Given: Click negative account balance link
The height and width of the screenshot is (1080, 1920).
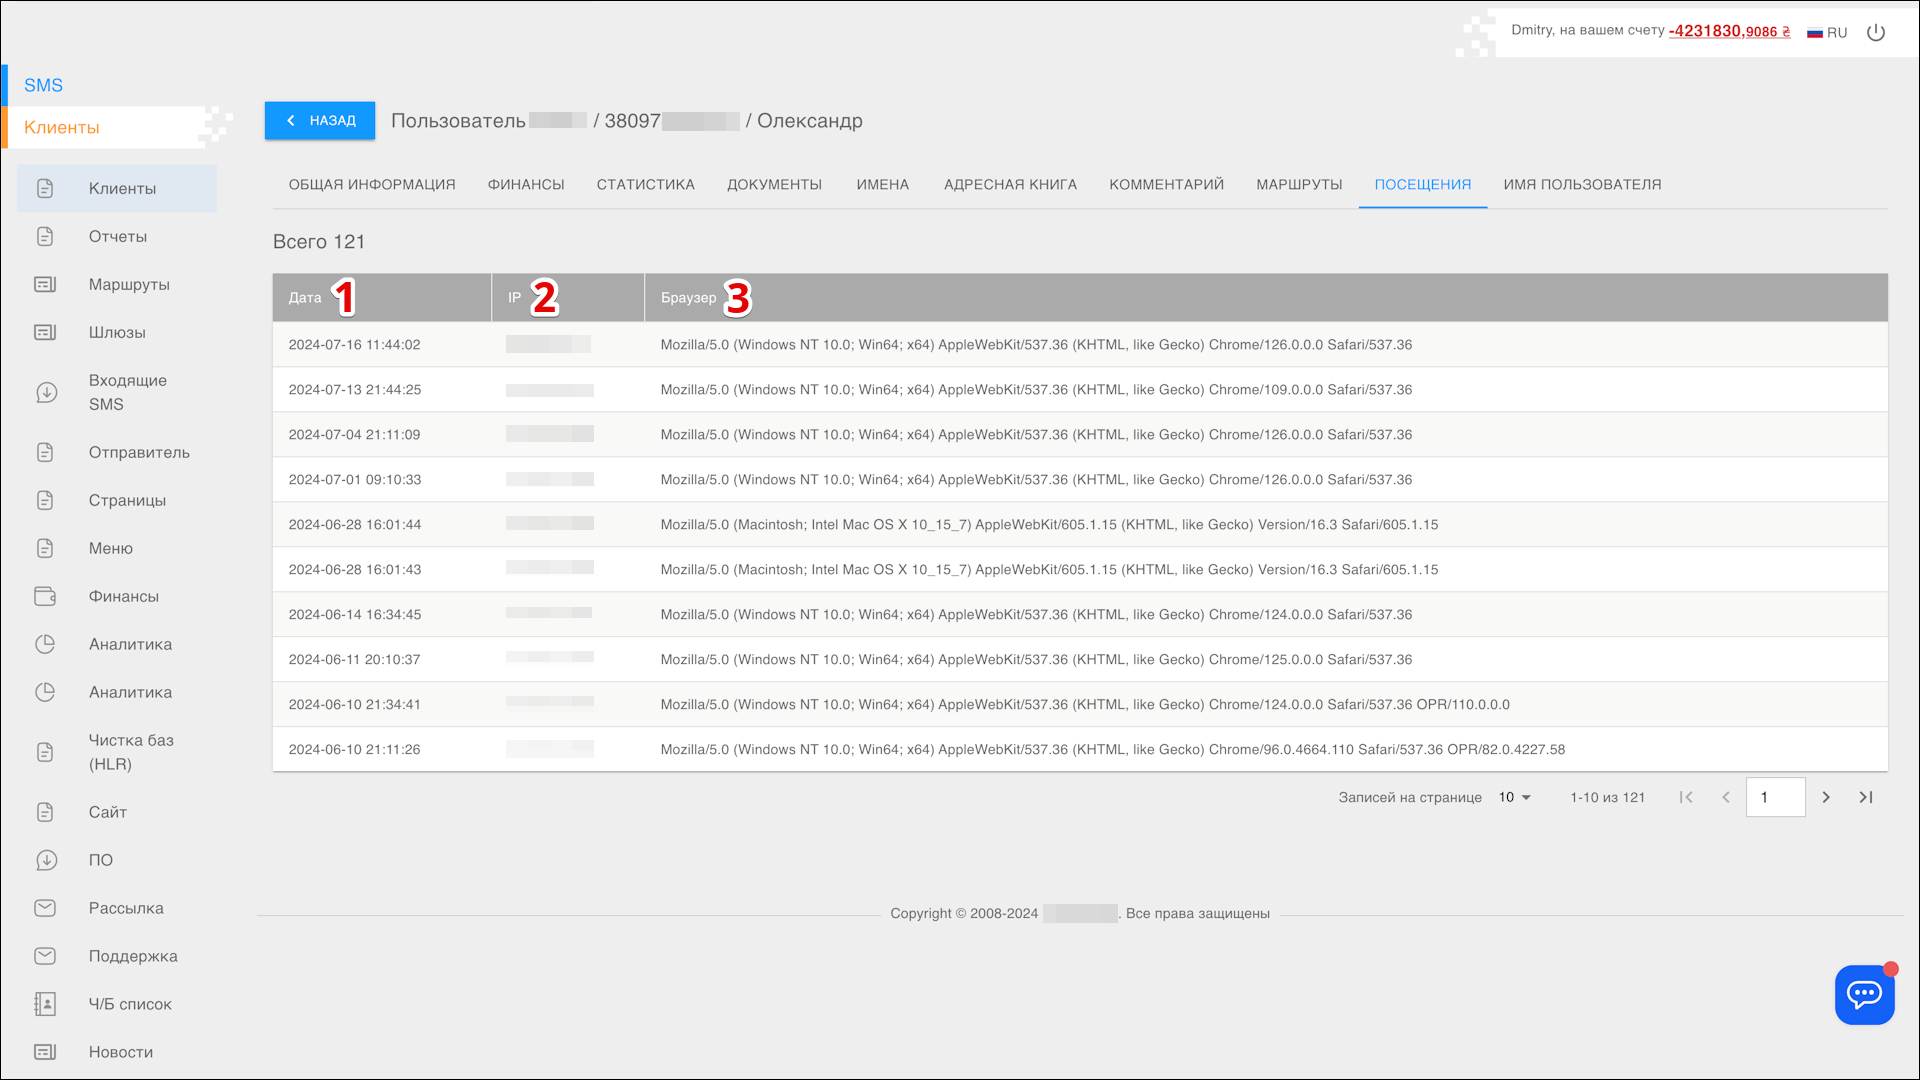Looking at the screenshot, I should [x=1729, y=31].
